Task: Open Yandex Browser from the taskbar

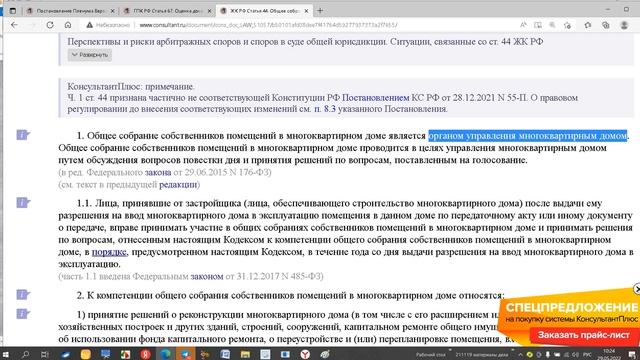Action: 305,354
